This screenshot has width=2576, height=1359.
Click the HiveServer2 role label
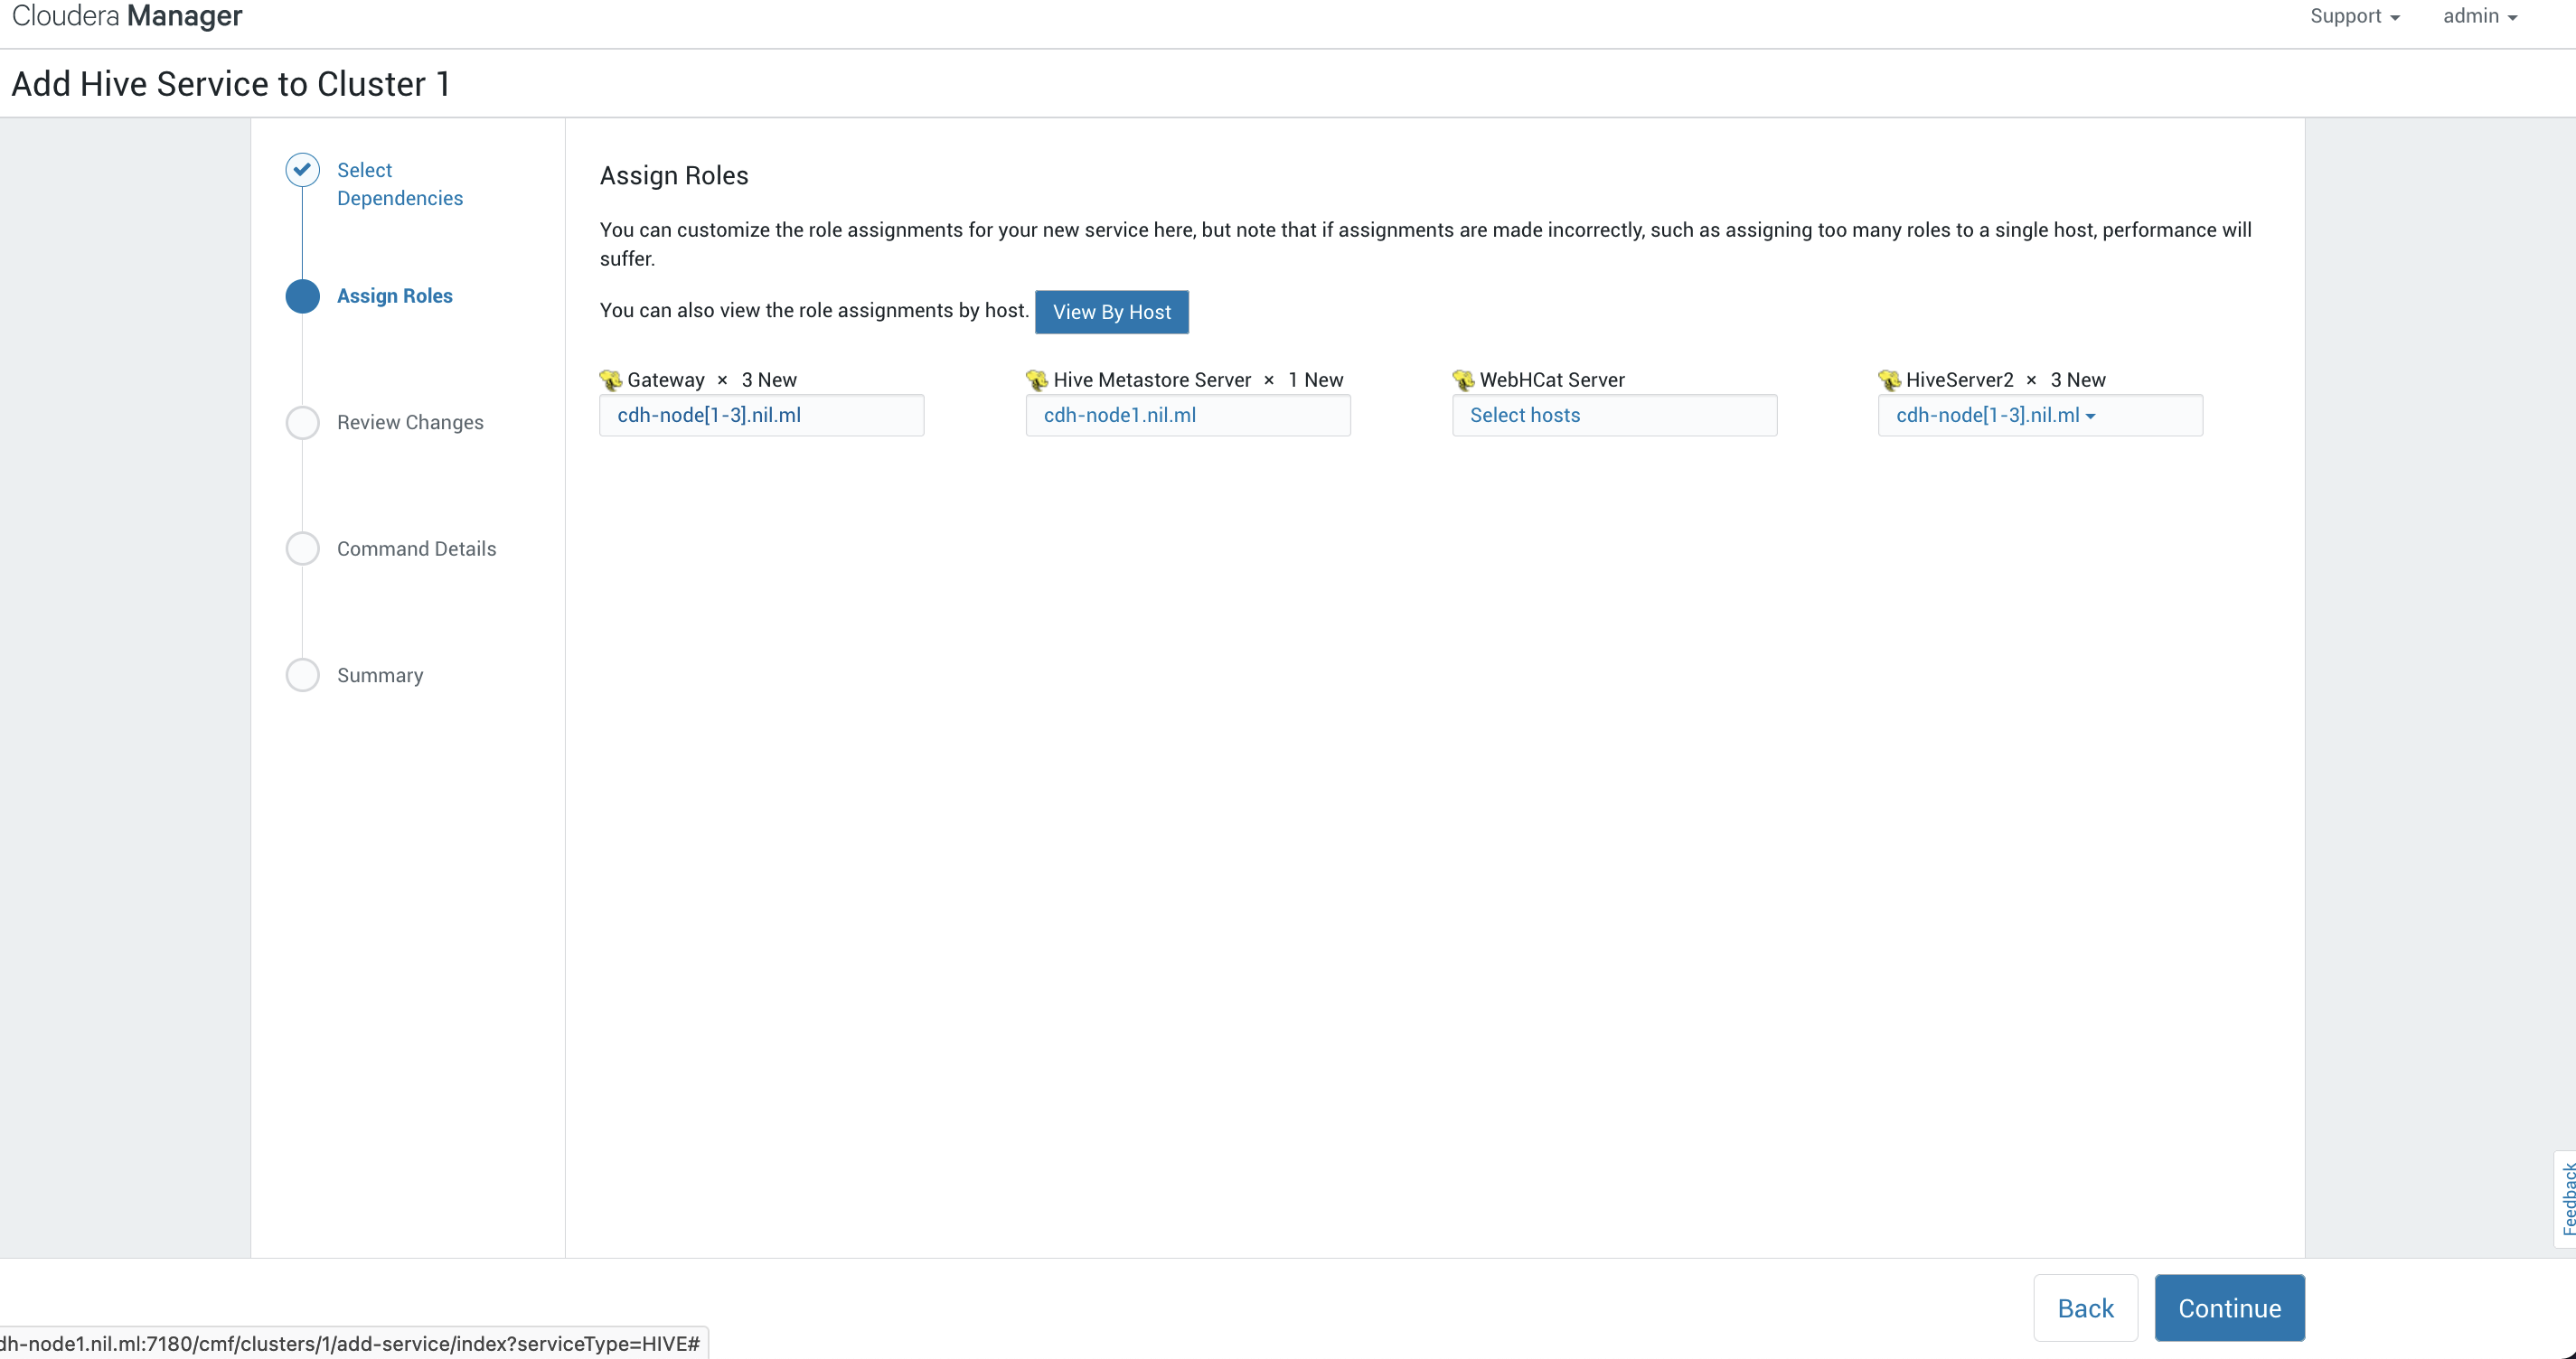[x=1959, y=380]
